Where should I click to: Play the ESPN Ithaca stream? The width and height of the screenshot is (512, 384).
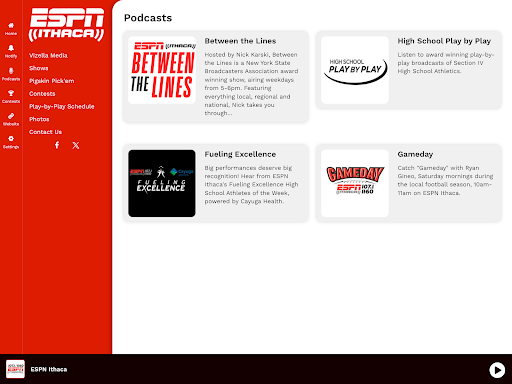(x=497, y=370)
